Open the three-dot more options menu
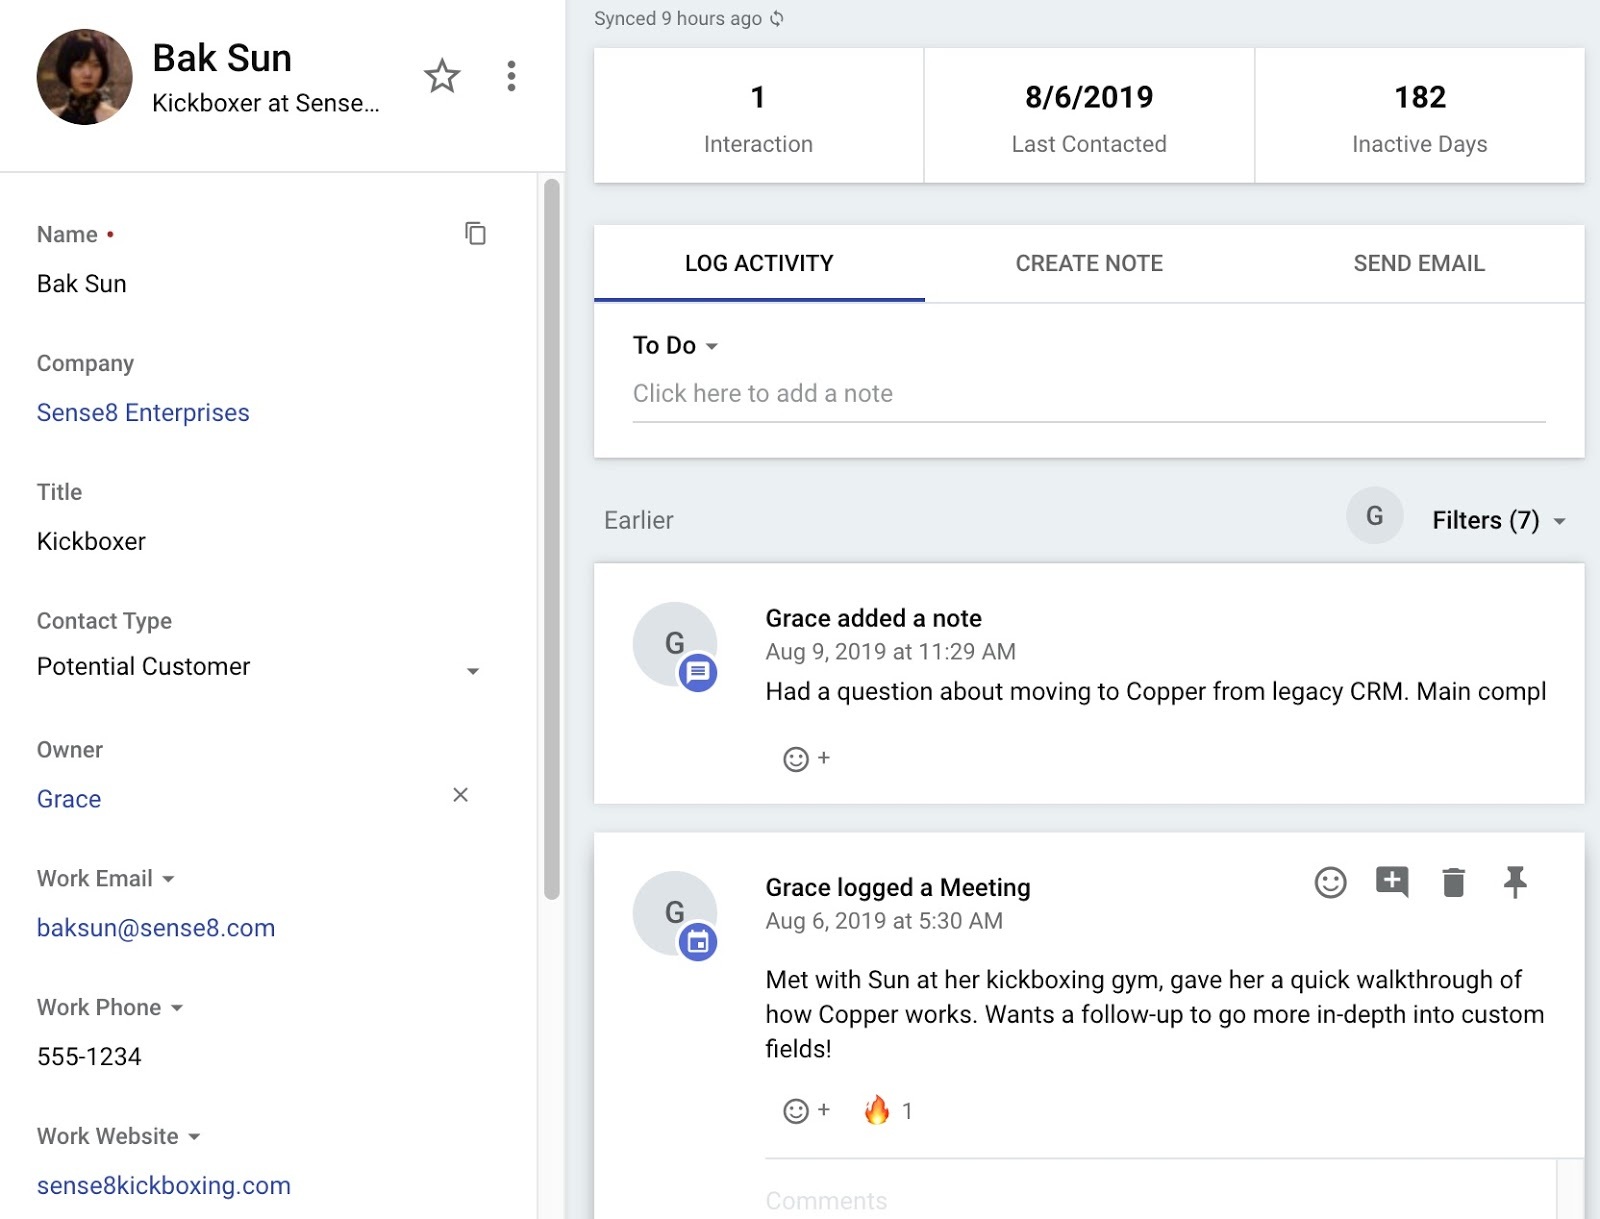1600x1219 pixels. coord(511,76)
